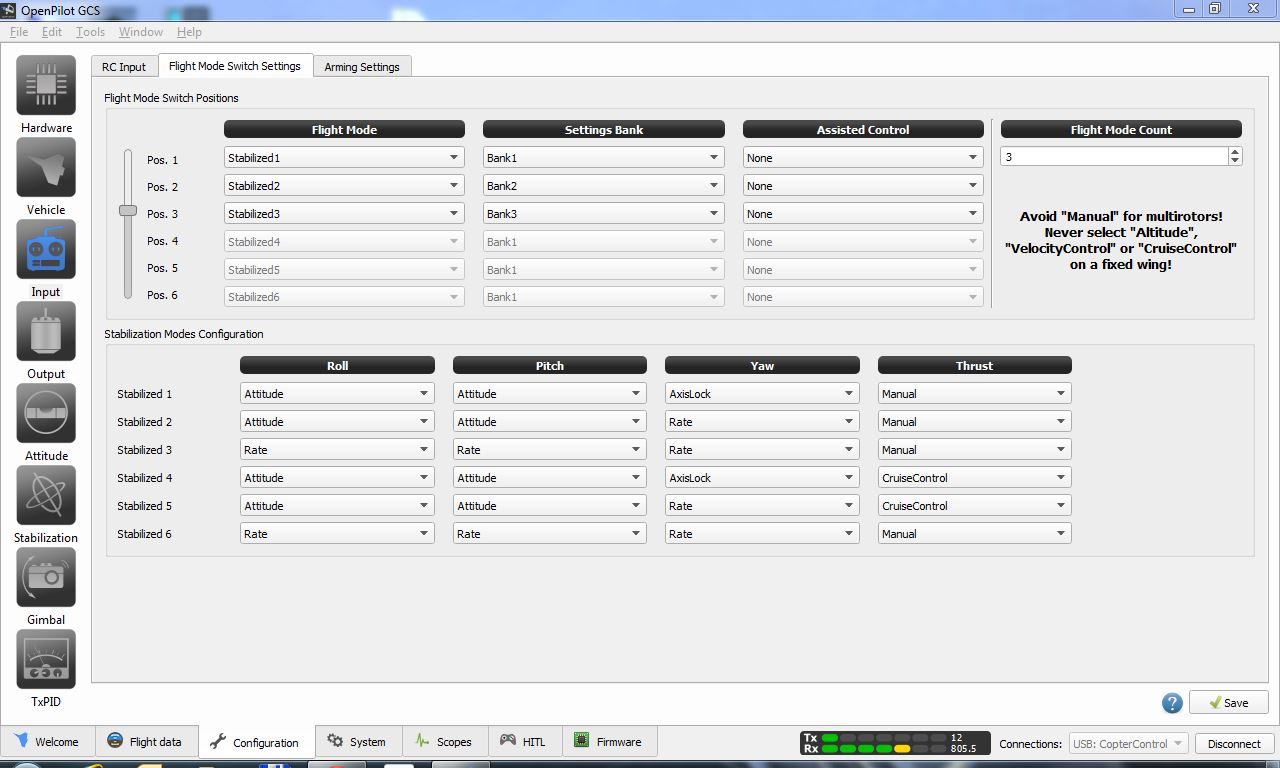Switch to the Scopes workspace tab
Screen dimensions: 1280x768
(444, 742)
